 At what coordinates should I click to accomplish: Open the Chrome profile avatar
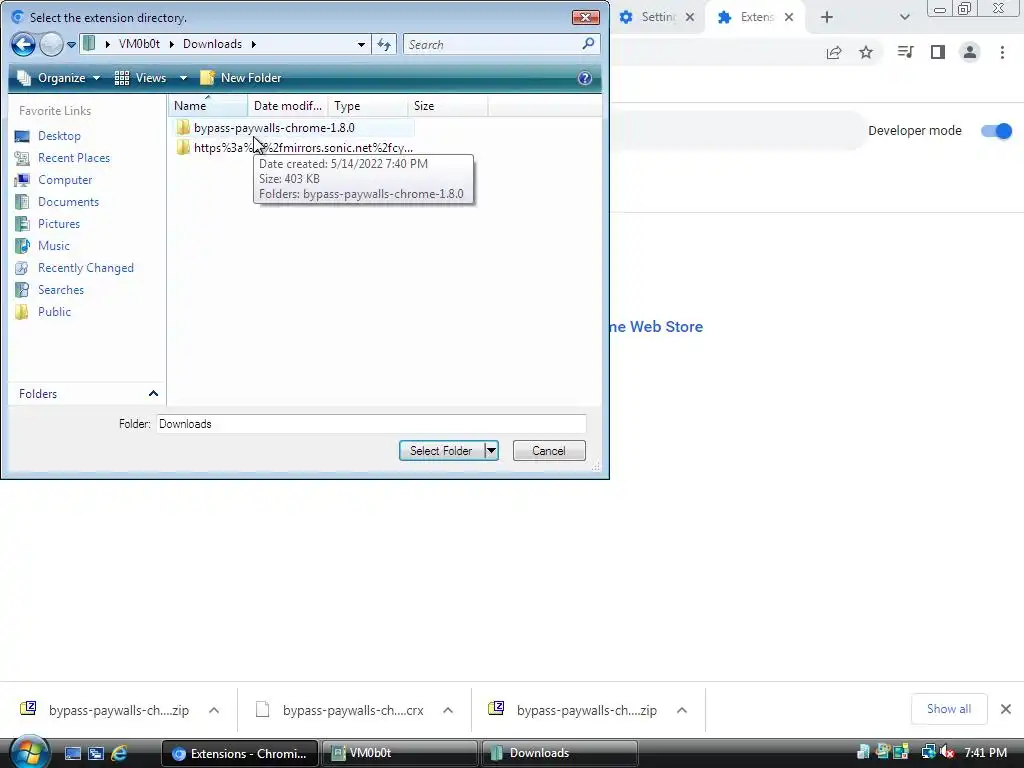pyautogui.click(x=970, y=52)
